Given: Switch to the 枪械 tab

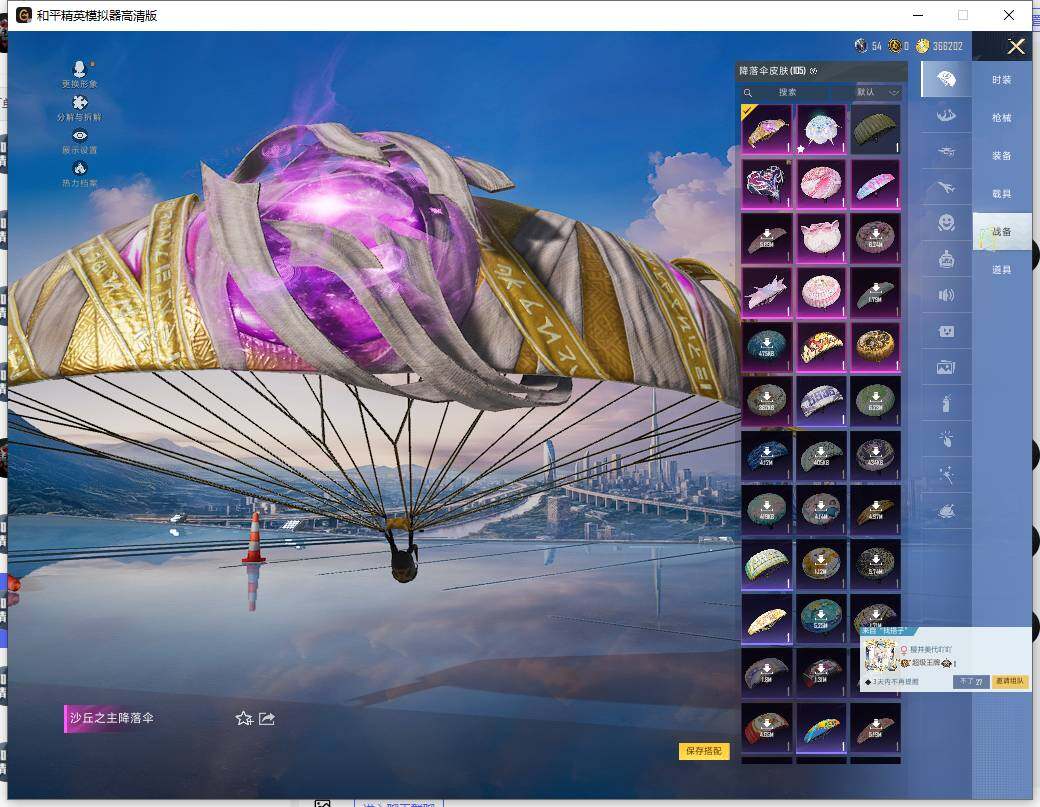Looking at the screenshot, I should [x=1001, y=118].
